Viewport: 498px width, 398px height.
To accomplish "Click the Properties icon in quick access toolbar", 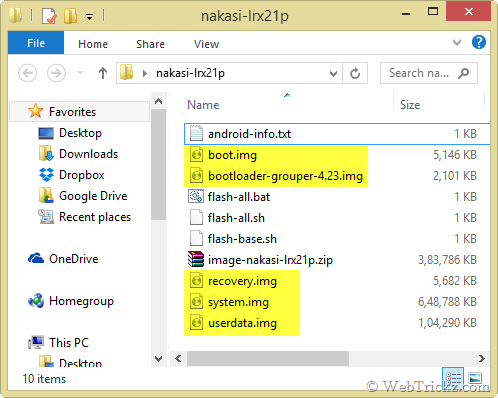I will (49, 16).
